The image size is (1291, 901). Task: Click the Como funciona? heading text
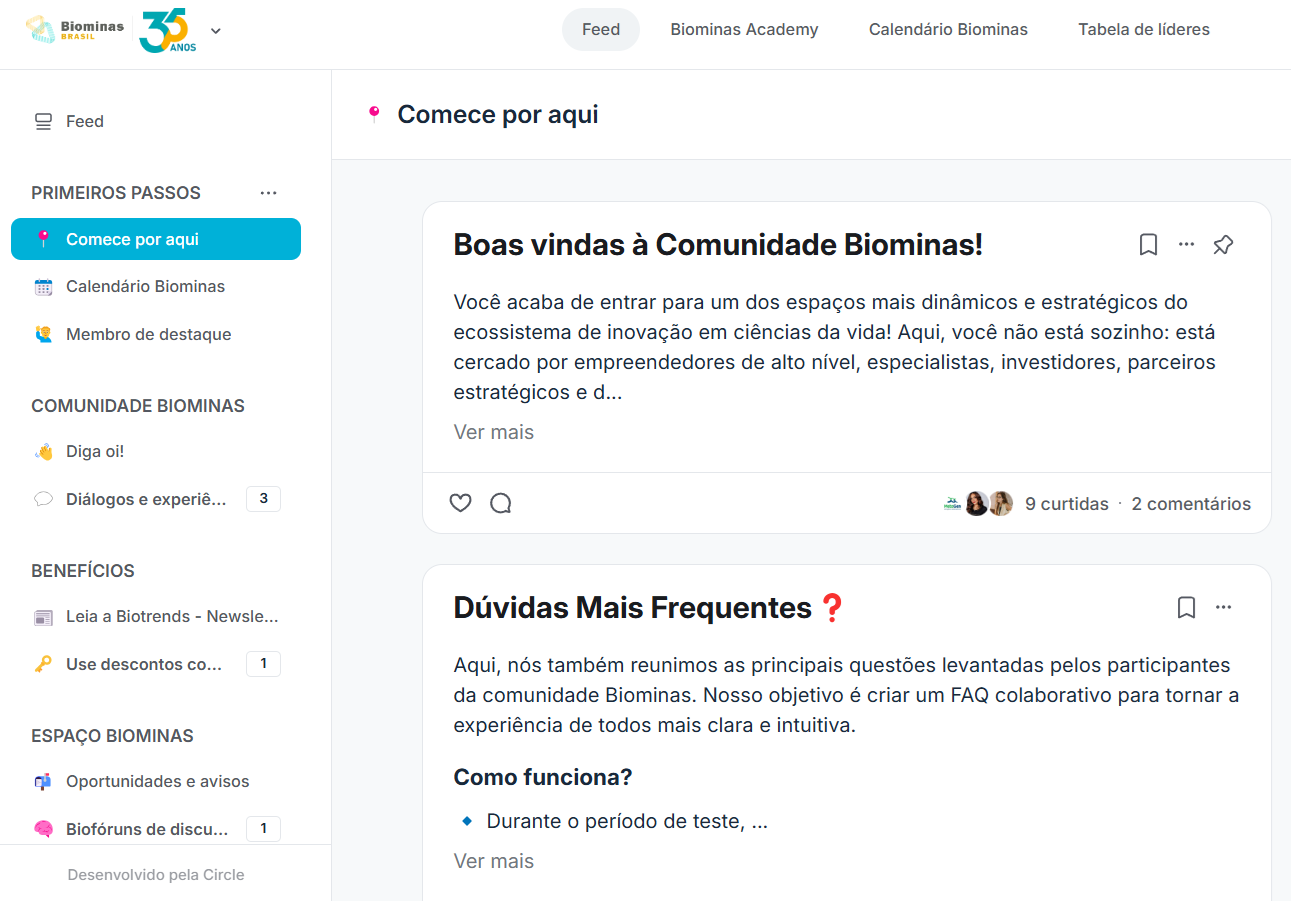pos(543,777)
